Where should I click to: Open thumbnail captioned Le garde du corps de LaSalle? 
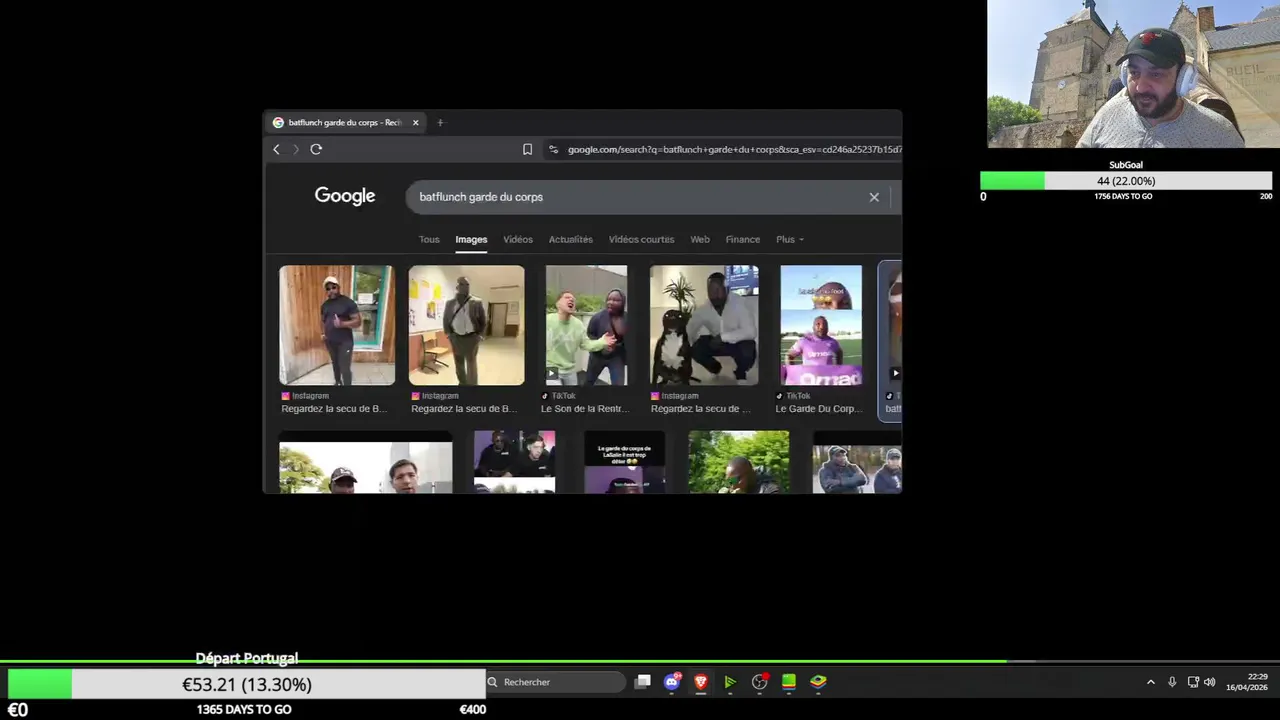click(x=624, y=462)
